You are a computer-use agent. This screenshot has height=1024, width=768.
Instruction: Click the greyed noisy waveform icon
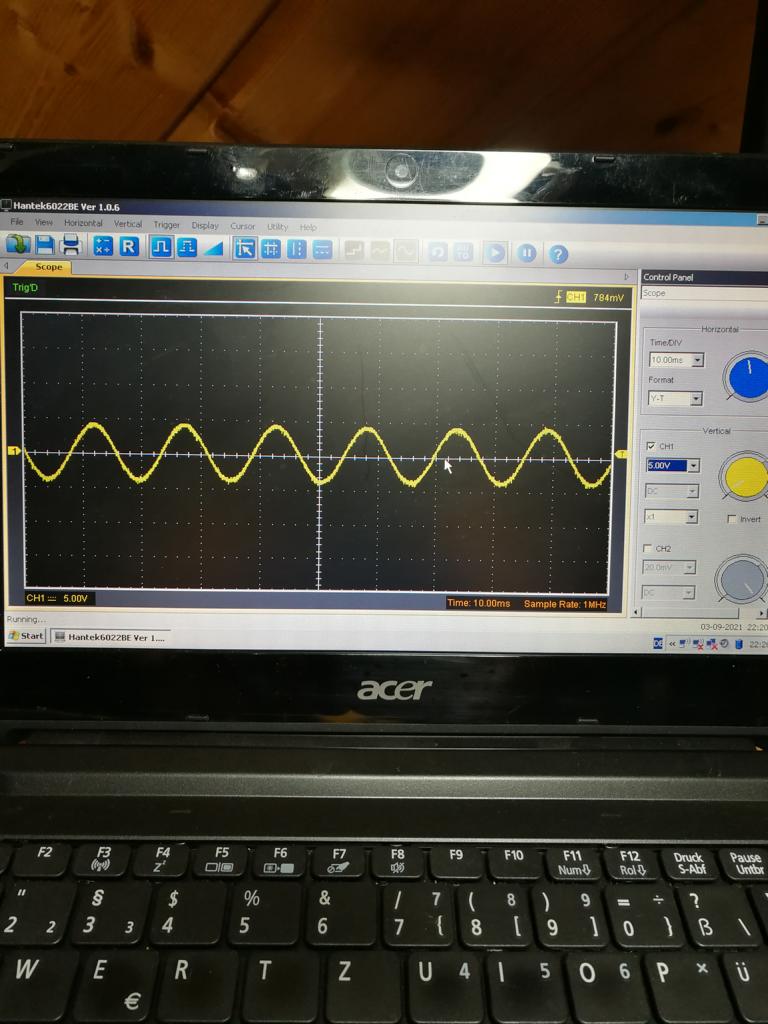[x=380, y=251]
